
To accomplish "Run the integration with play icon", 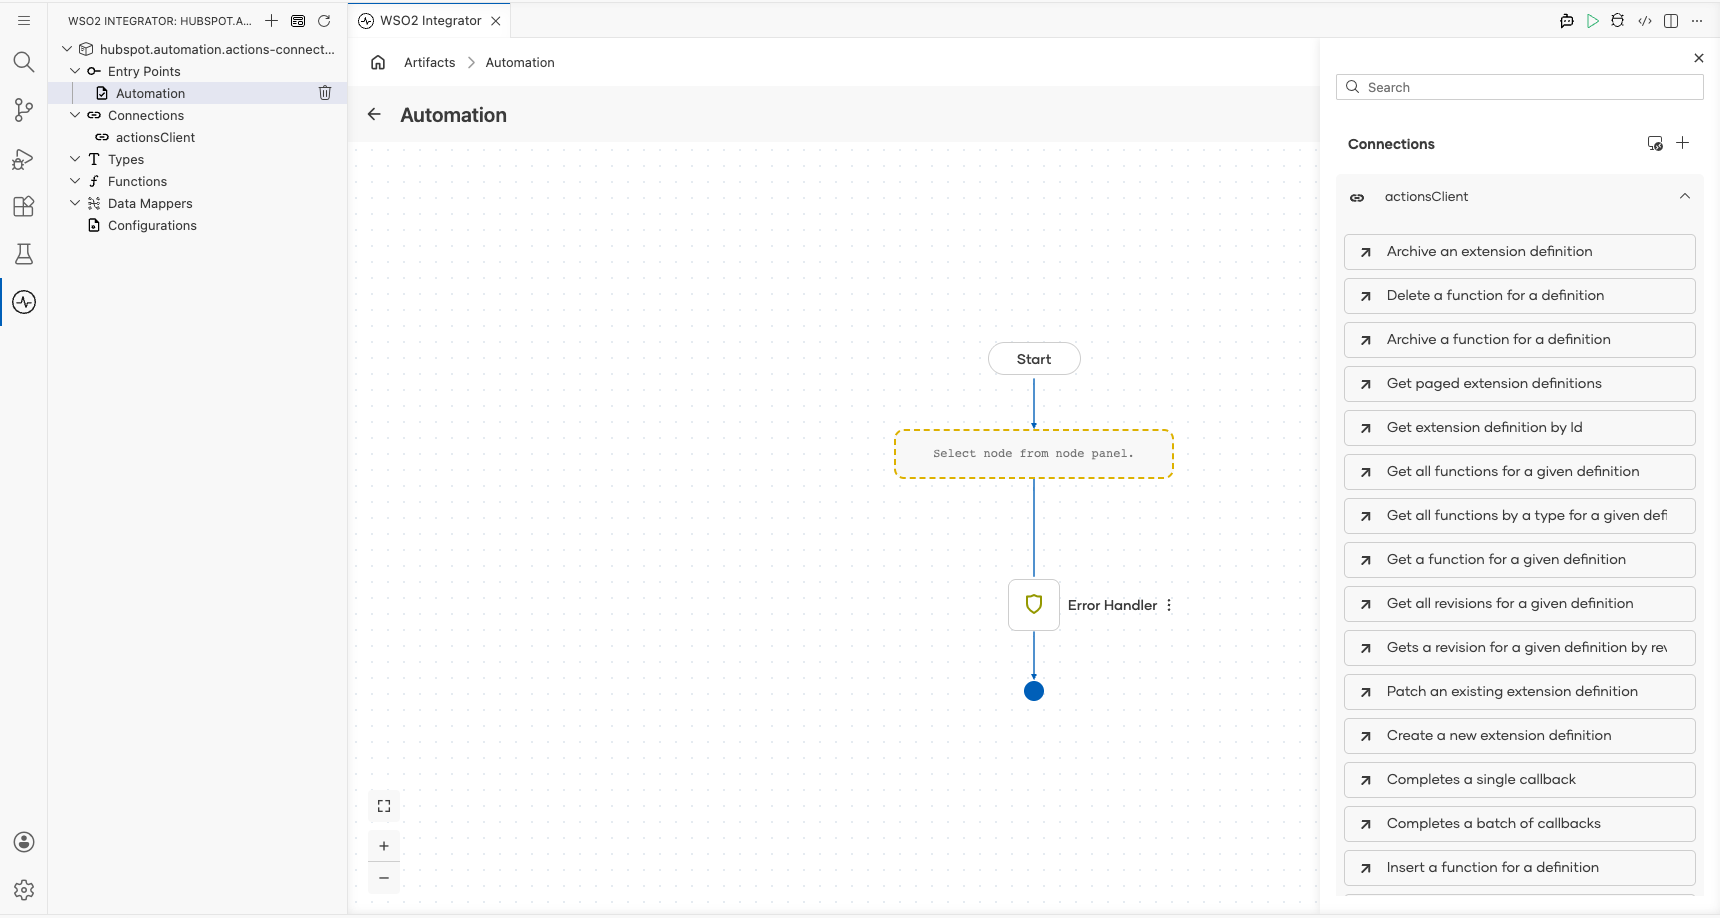I will pos(1593,20).
